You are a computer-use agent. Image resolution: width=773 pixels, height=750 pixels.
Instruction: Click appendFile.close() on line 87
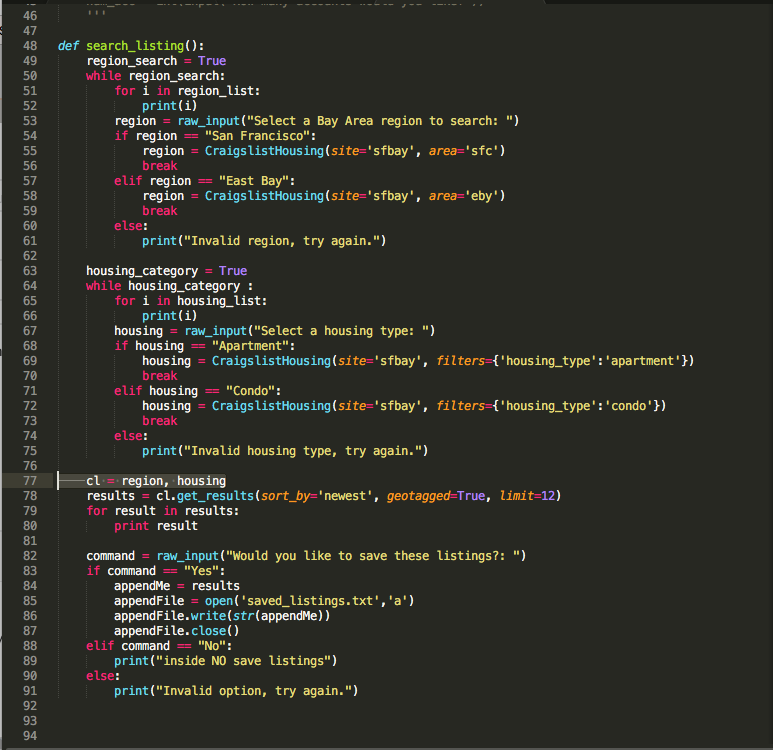[176, 631]
